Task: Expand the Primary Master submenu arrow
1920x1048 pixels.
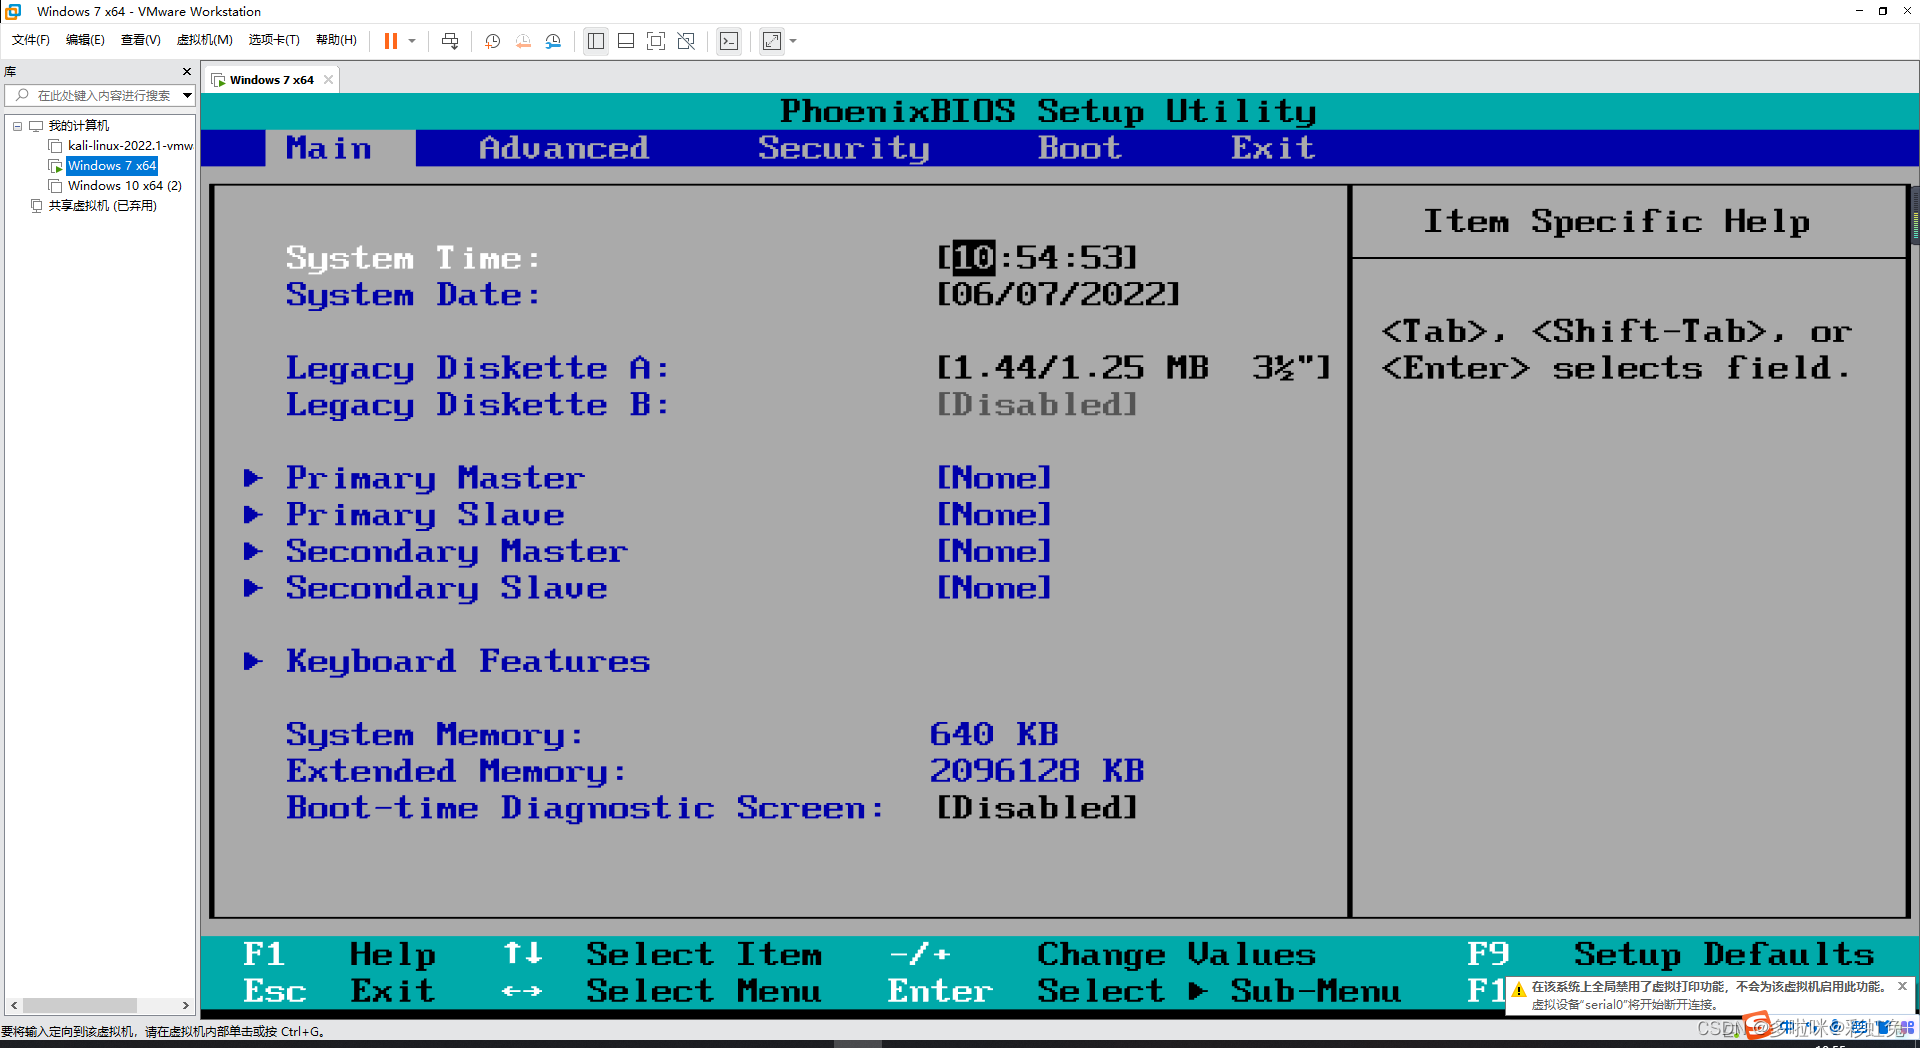Action: pyautogui.click(x=253, y=478)
